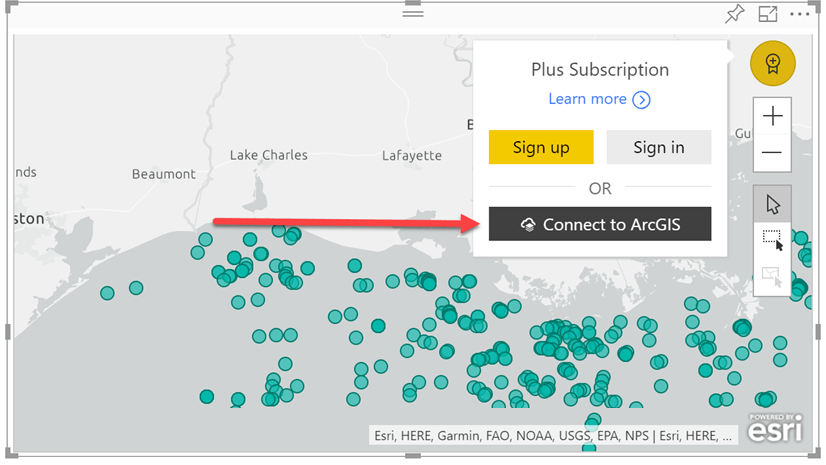Click the right-edge resize handle

(x=818, y=231)
